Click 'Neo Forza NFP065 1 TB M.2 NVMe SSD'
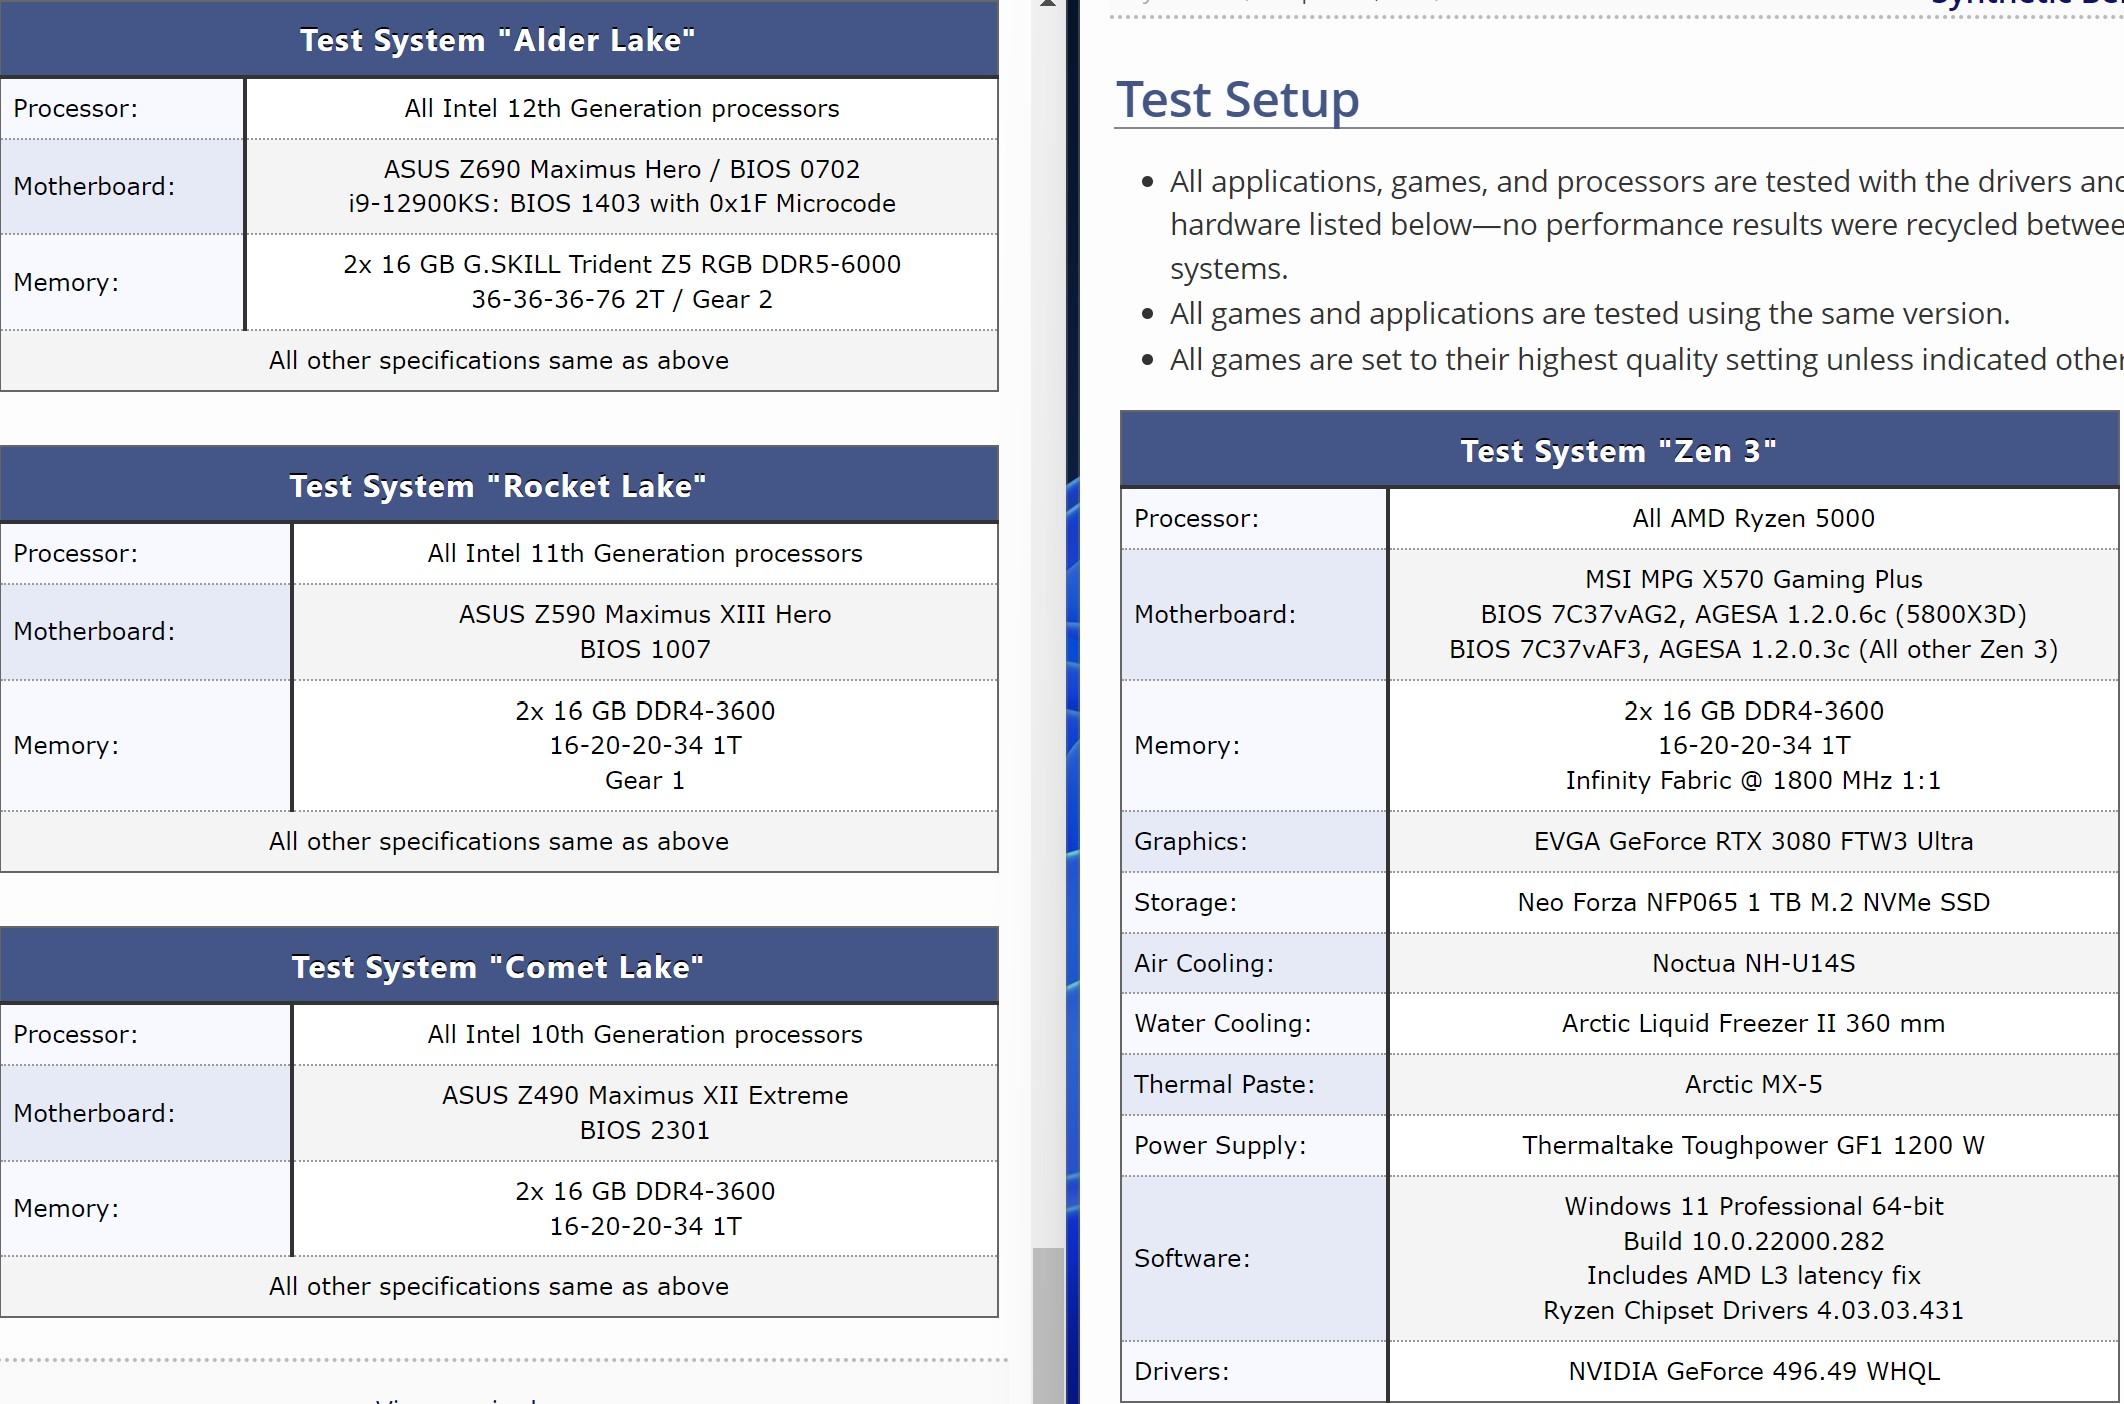 (x=1754, y=902)
